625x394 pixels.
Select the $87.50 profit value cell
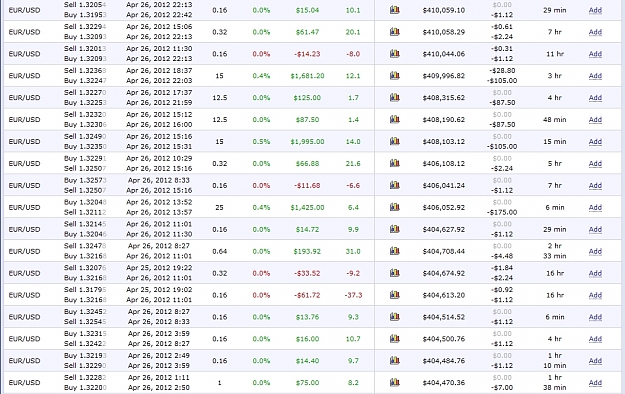coord(307,120)
